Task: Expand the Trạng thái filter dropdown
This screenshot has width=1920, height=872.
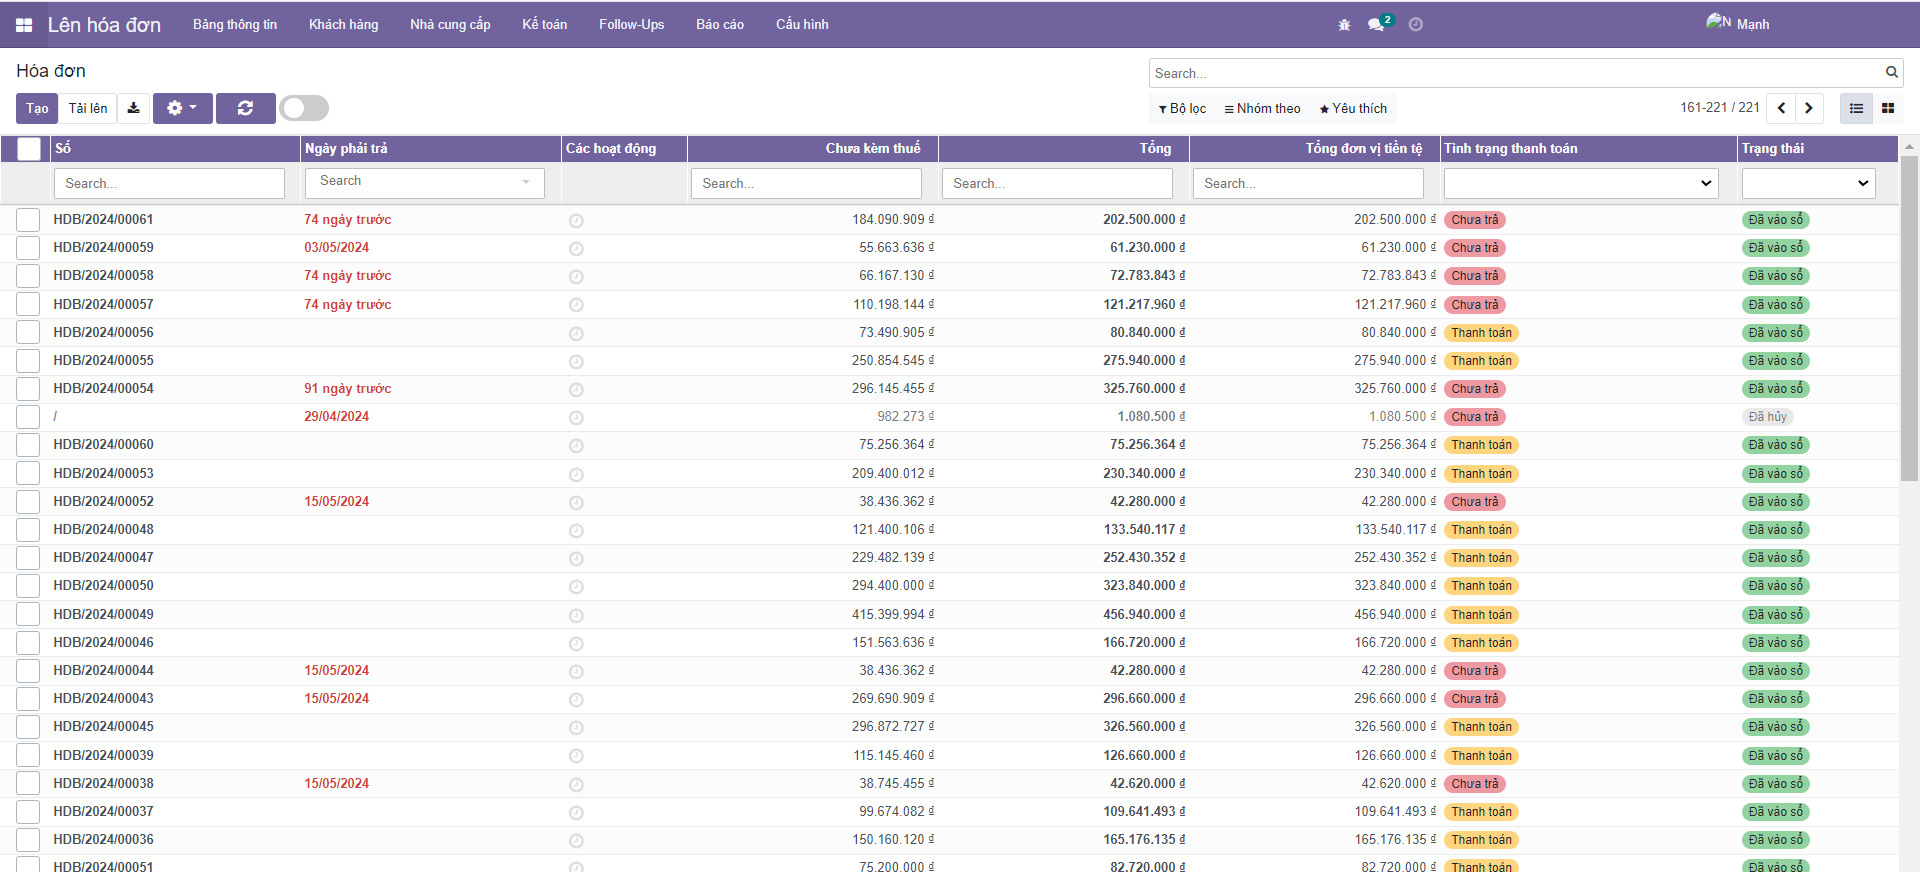Action: [1808, 183]
